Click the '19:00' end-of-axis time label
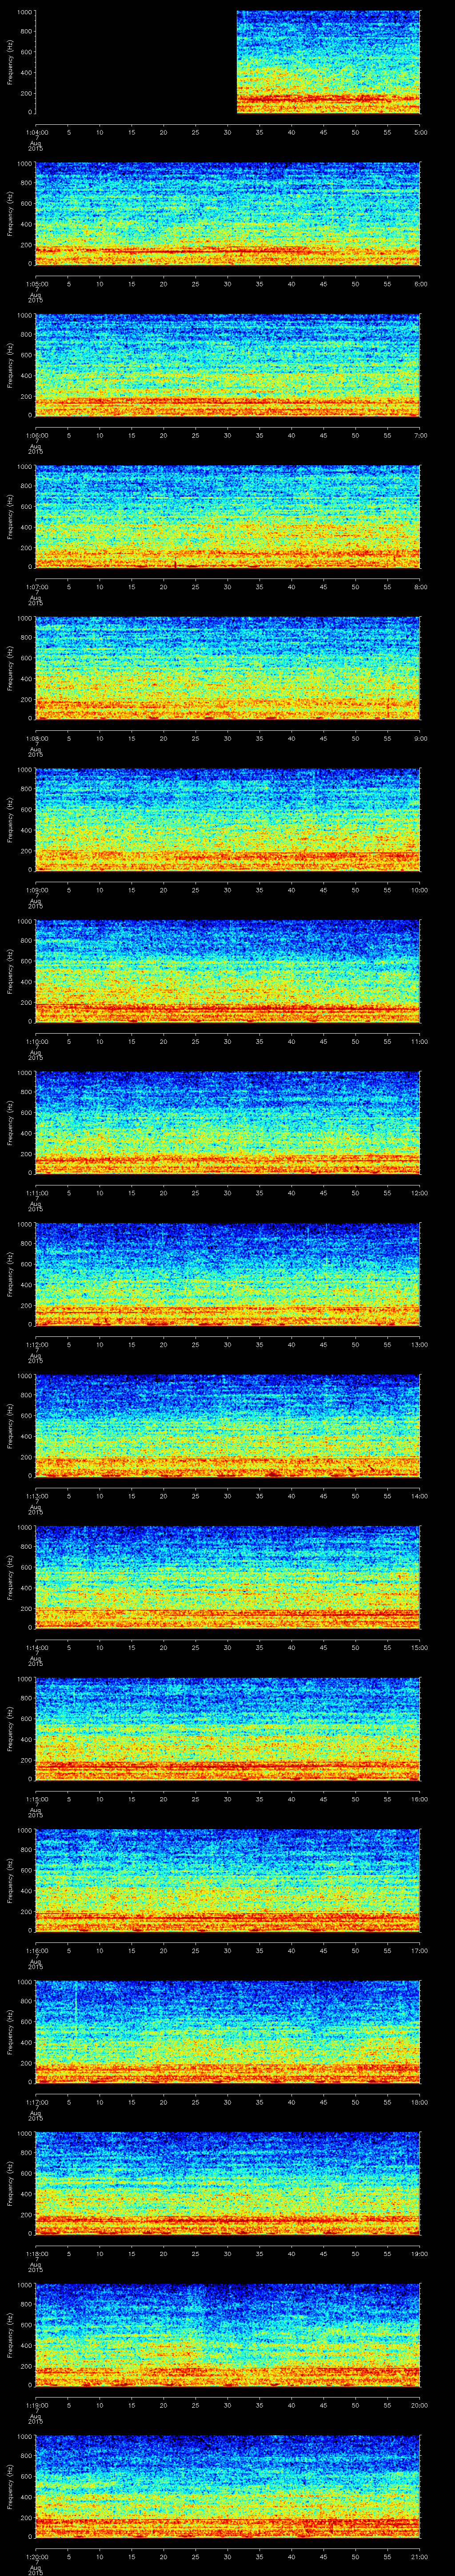 coord(420,2254)
